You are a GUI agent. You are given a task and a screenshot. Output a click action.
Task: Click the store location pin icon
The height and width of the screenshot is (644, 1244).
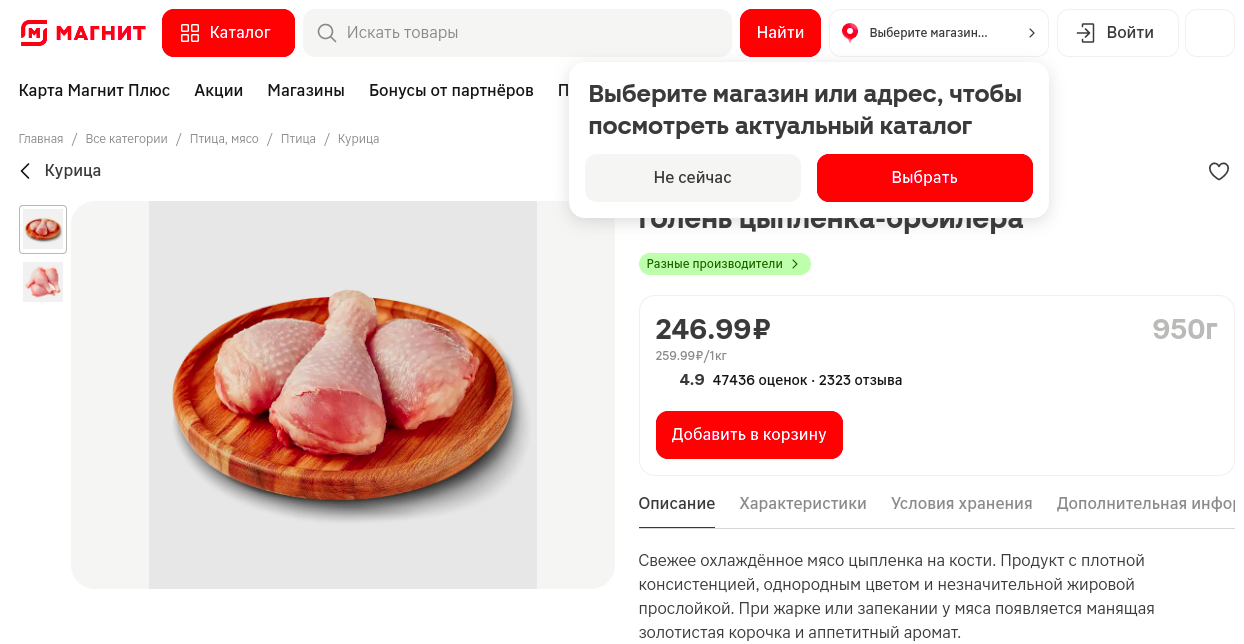[850, 33]
